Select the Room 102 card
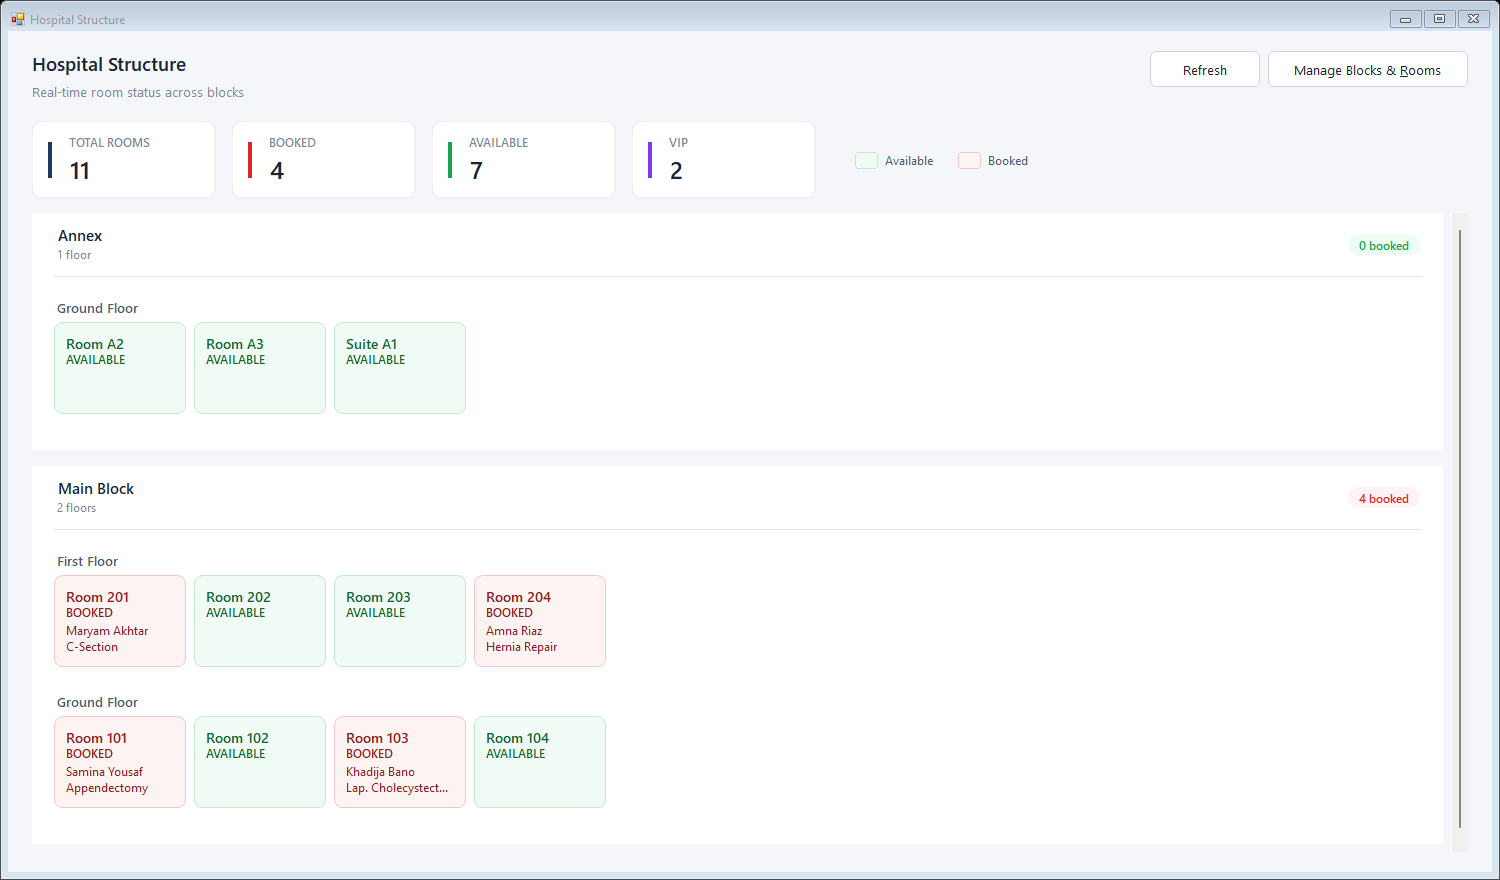This screenshot has width=1500, height=880. coord(260,762)
